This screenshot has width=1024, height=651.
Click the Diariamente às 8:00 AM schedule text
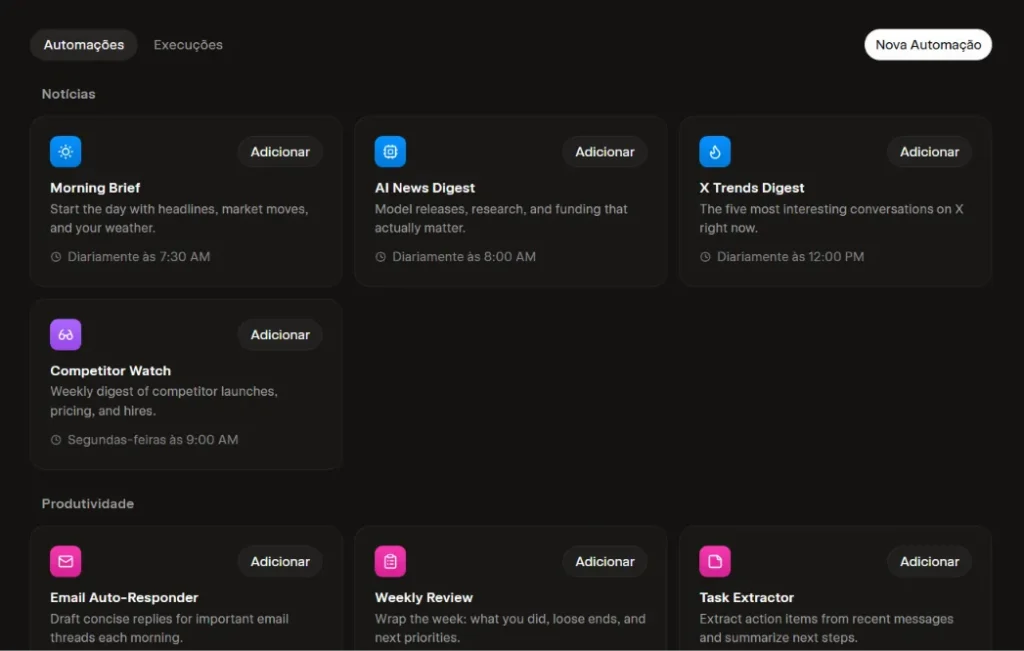464,257
